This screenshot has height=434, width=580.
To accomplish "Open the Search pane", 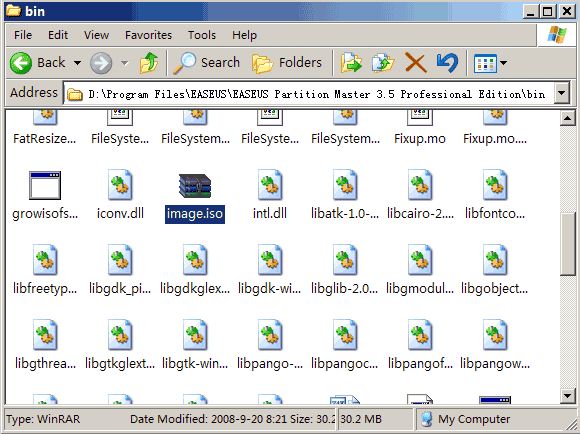I will point(206,63).
